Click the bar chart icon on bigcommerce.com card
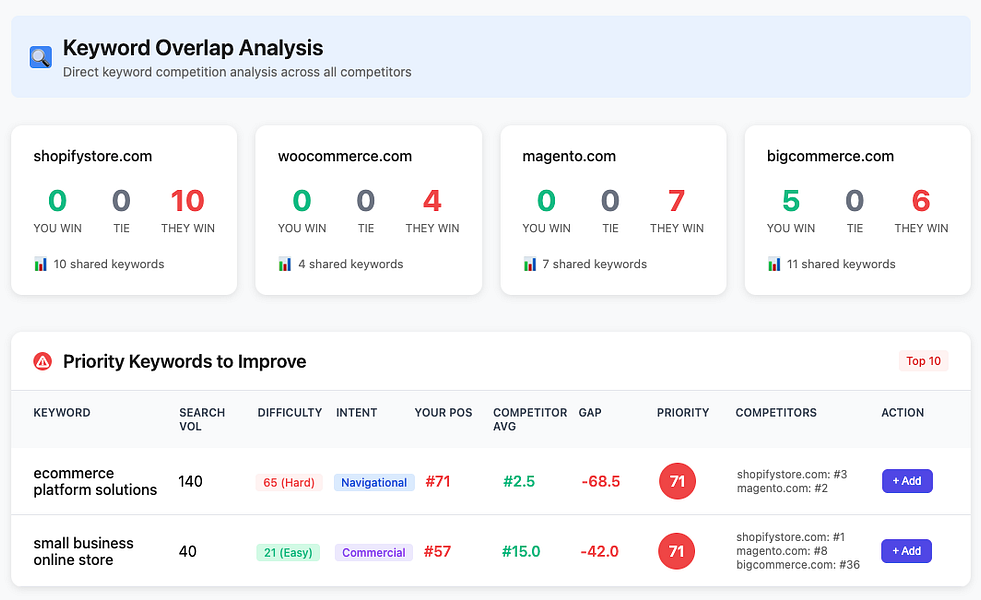Image resolution: width=981 pixels, height=600 pixels. point(772,264)
